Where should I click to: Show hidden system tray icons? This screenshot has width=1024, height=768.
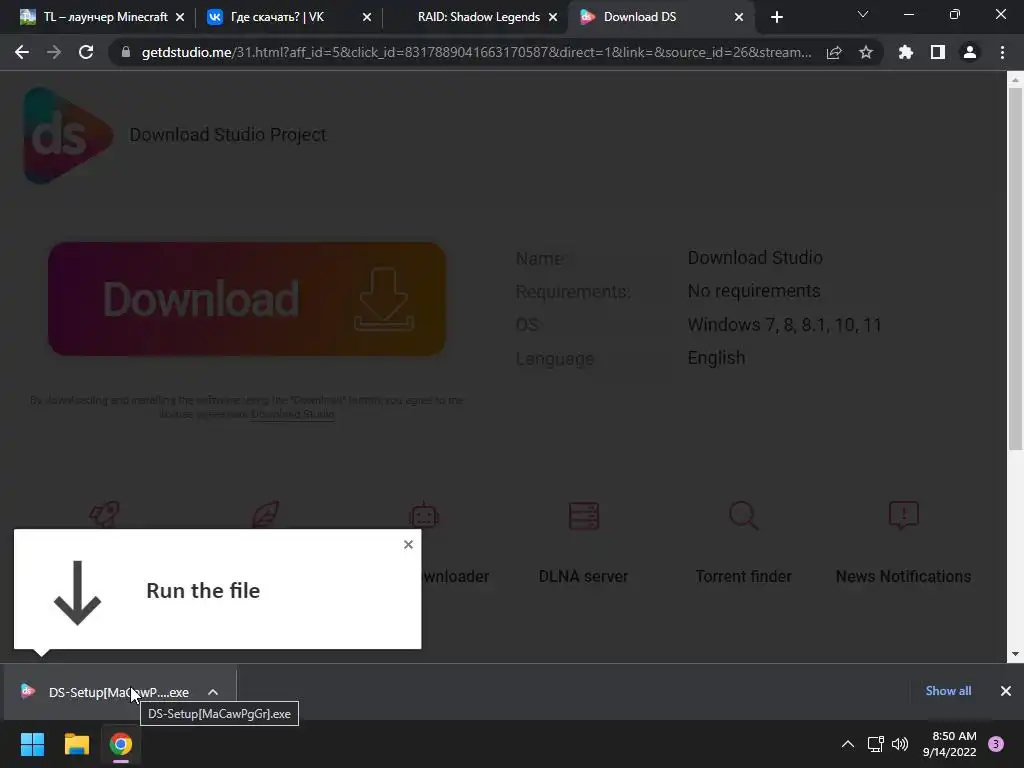tap(848, 744)
